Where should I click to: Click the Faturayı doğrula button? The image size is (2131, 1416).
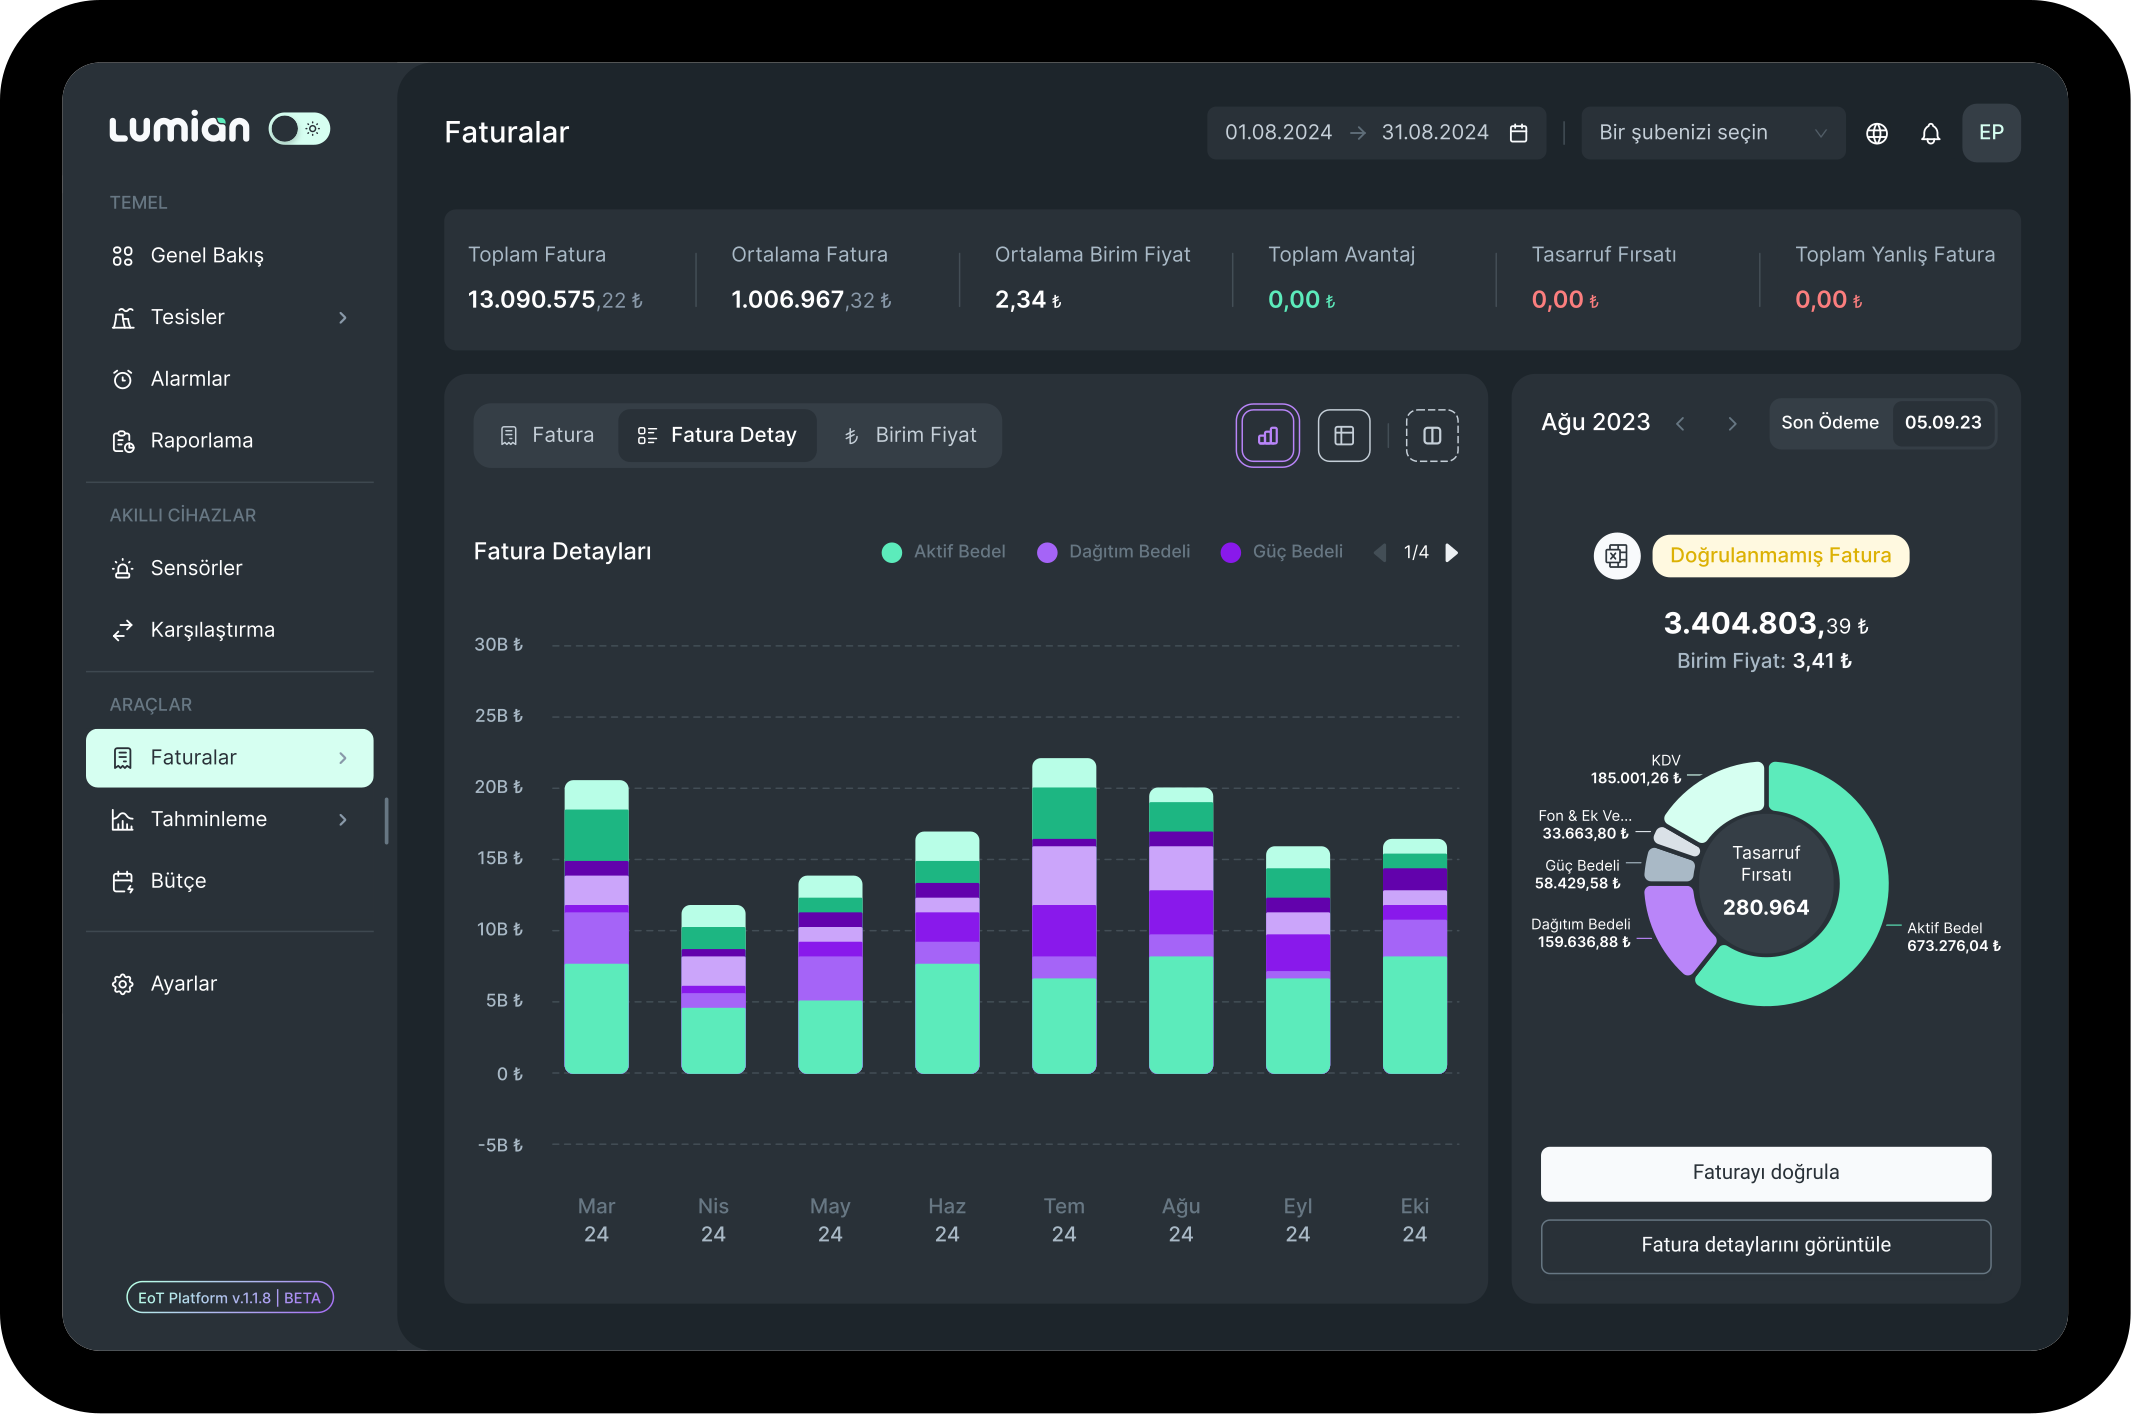[x=1765, y=1173]
